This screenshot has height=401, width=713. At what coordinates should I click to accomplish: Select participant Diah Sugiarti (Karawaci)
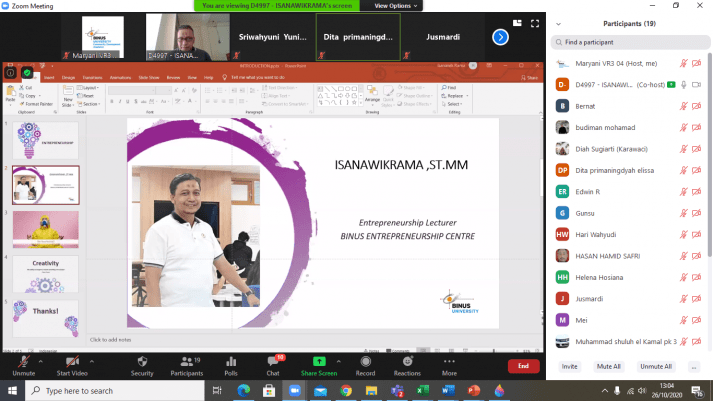coord(630,149)
